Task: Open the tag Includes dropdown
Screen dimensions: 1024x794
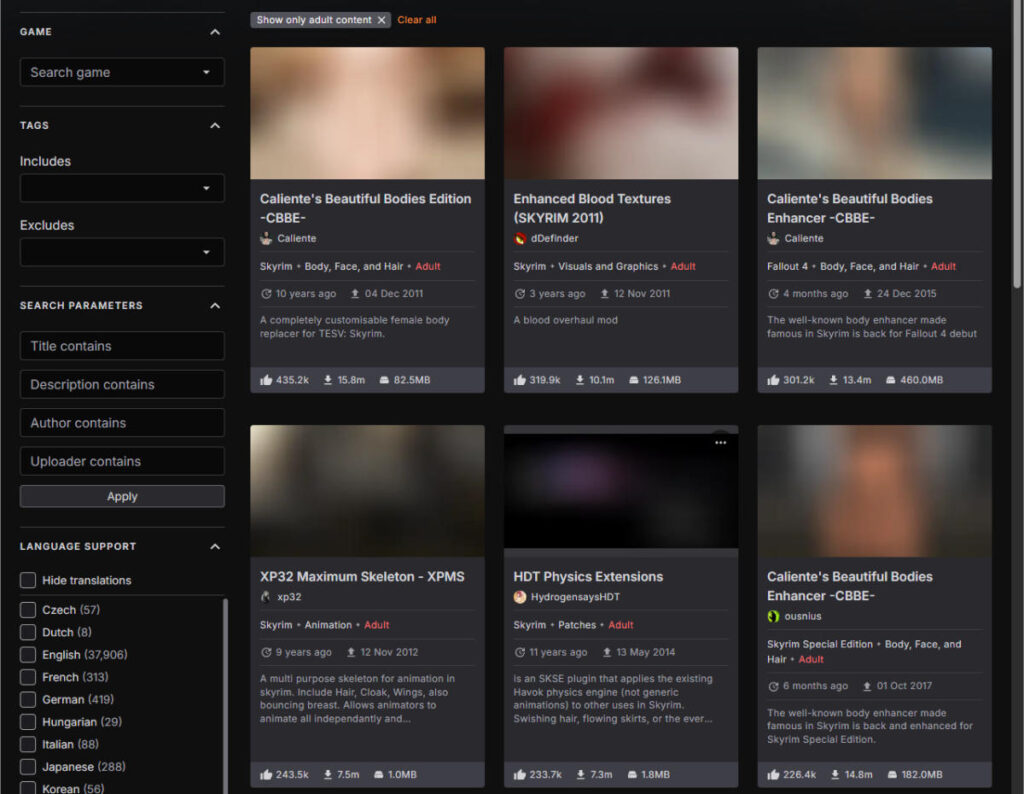Action: [122, 188]
